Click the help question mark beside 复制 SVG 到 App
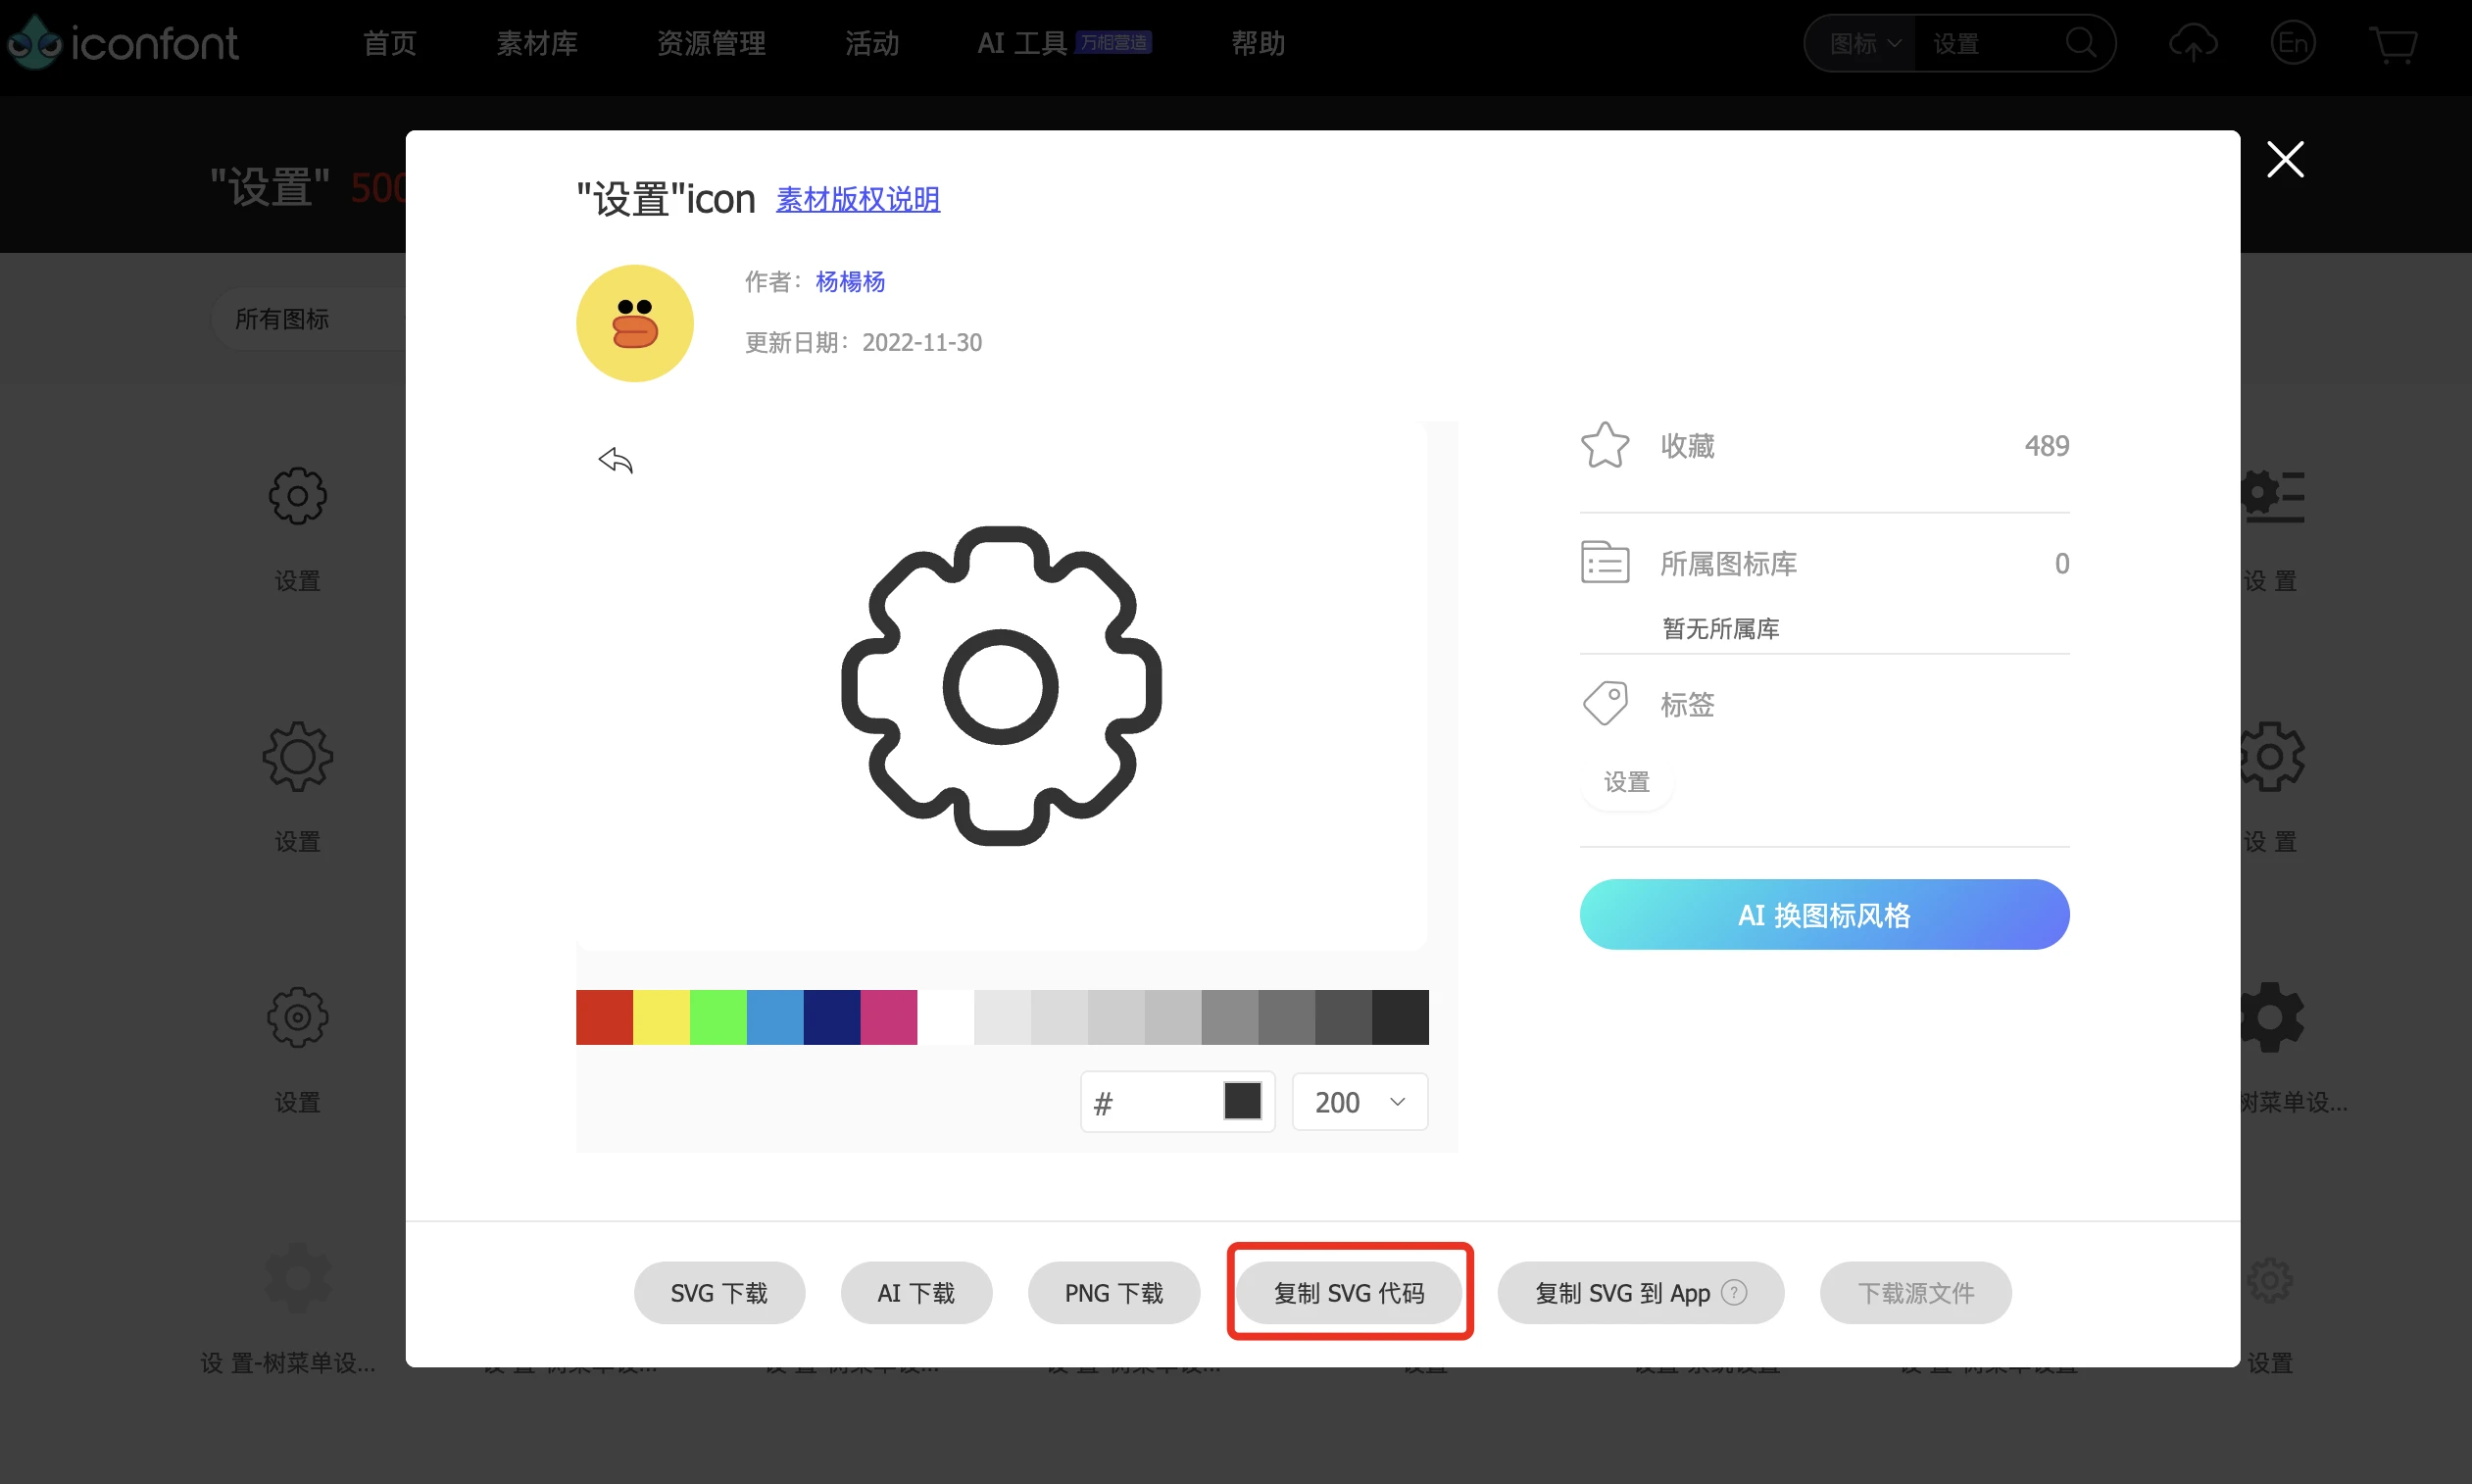2472x1484 pixels. [1734, 1292]
